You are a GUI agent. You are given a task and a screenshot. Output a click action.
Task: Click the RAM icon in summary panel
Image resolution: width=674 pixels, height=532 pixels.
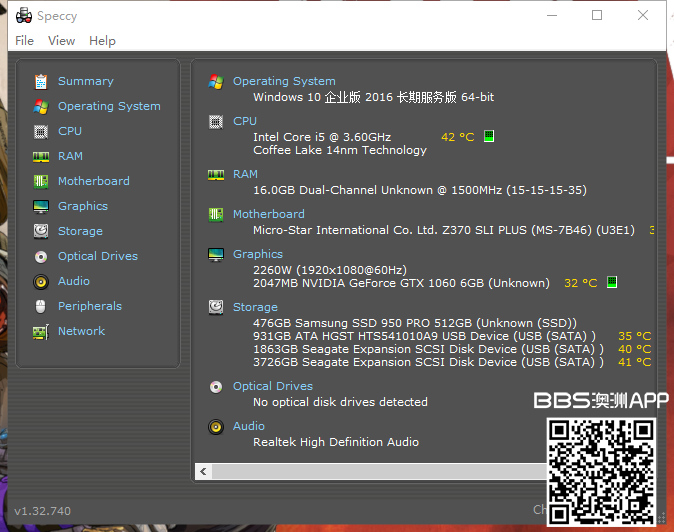click(x=216, y=175)
